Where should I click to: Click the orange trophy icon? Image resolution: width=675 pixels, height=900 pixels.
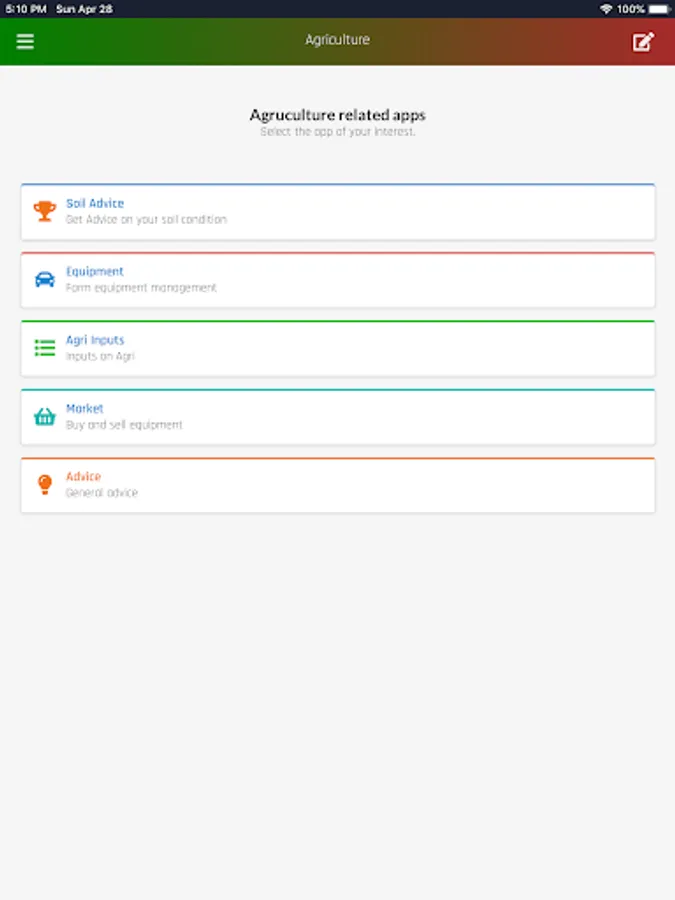45,211
